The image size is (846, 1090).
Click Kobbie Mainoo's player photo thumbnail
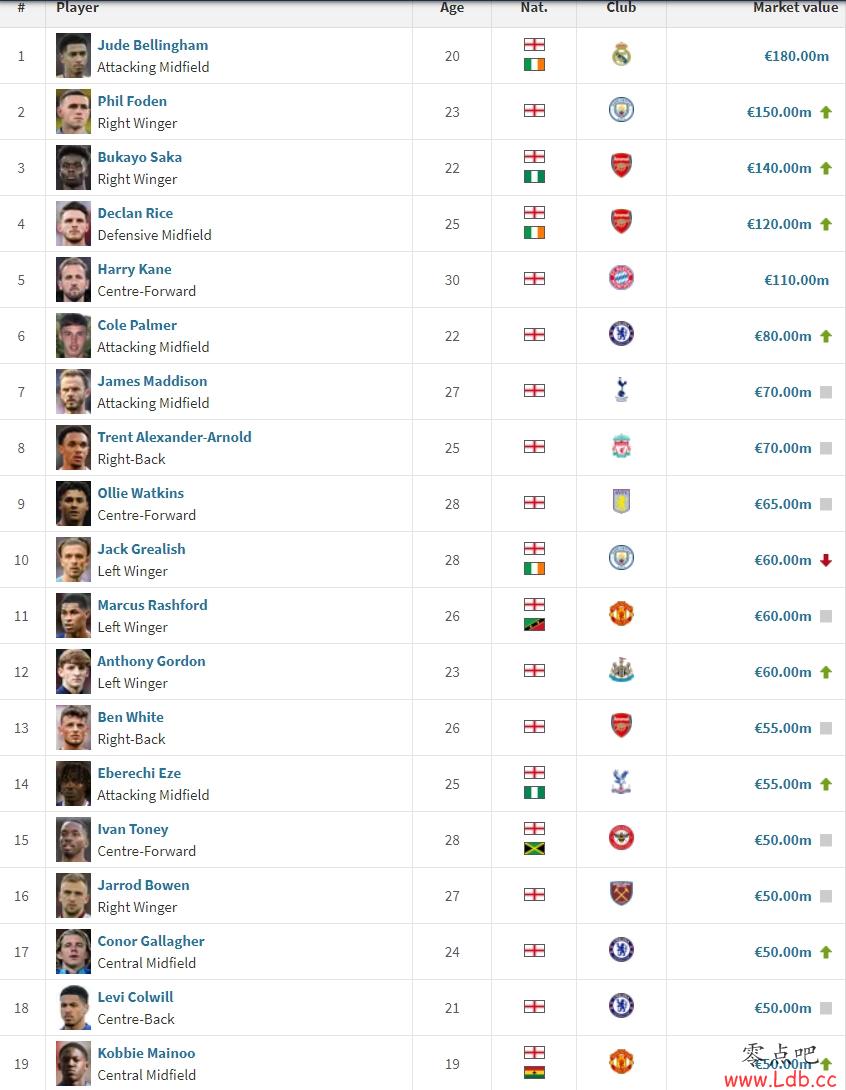[x=73, y=1063]
